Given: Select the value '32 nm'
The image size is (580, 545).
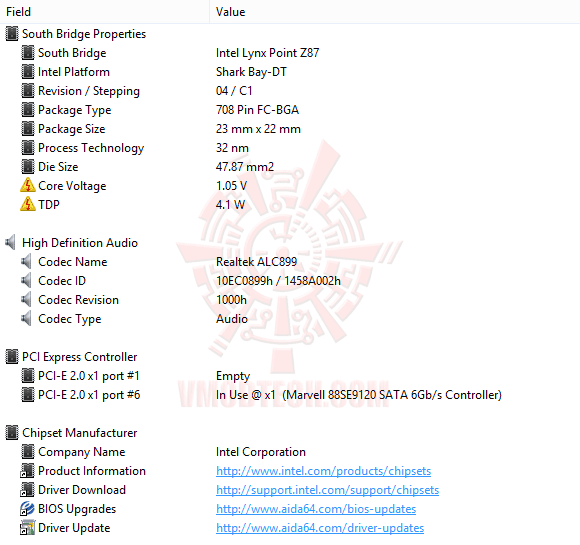Looking at the screenshot, I should 232,148.
